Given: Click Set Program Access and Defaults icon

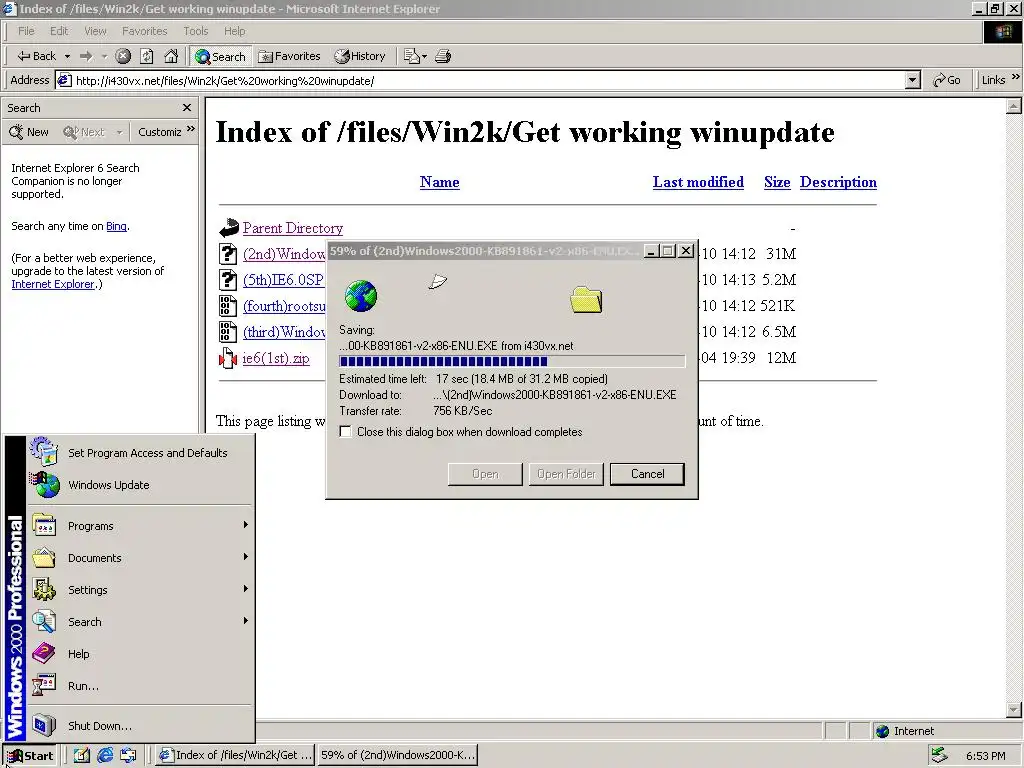Looking at the screenshot, I should pos(44,453).
